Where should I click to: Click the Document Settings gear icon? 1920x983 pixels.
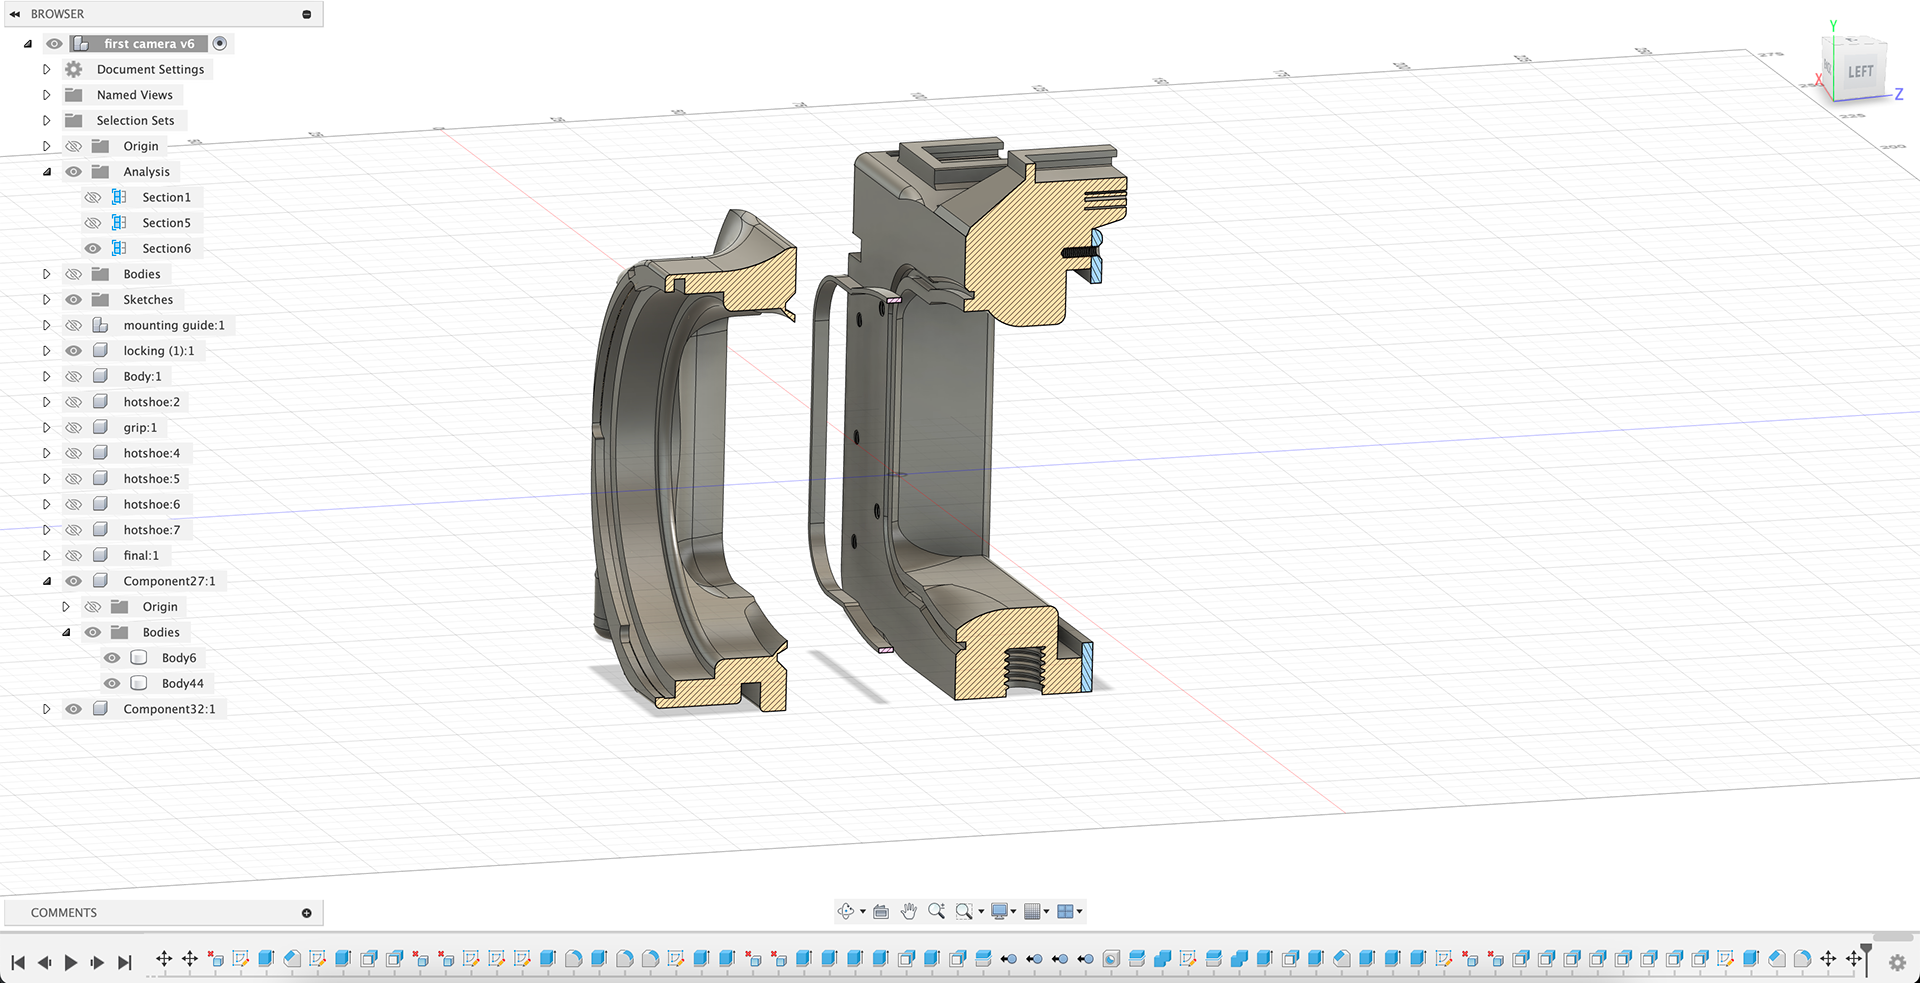[74, 69]
